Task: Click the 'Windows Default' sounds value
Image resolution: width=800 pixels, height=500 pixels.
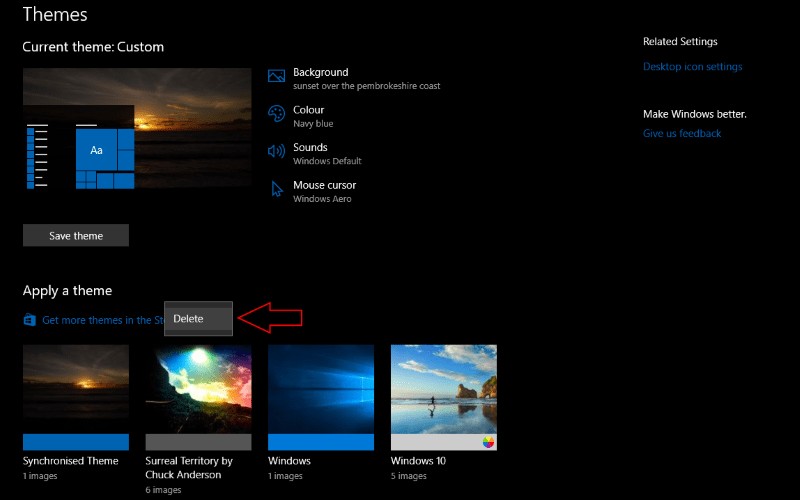Action: (x=327, y=161)
